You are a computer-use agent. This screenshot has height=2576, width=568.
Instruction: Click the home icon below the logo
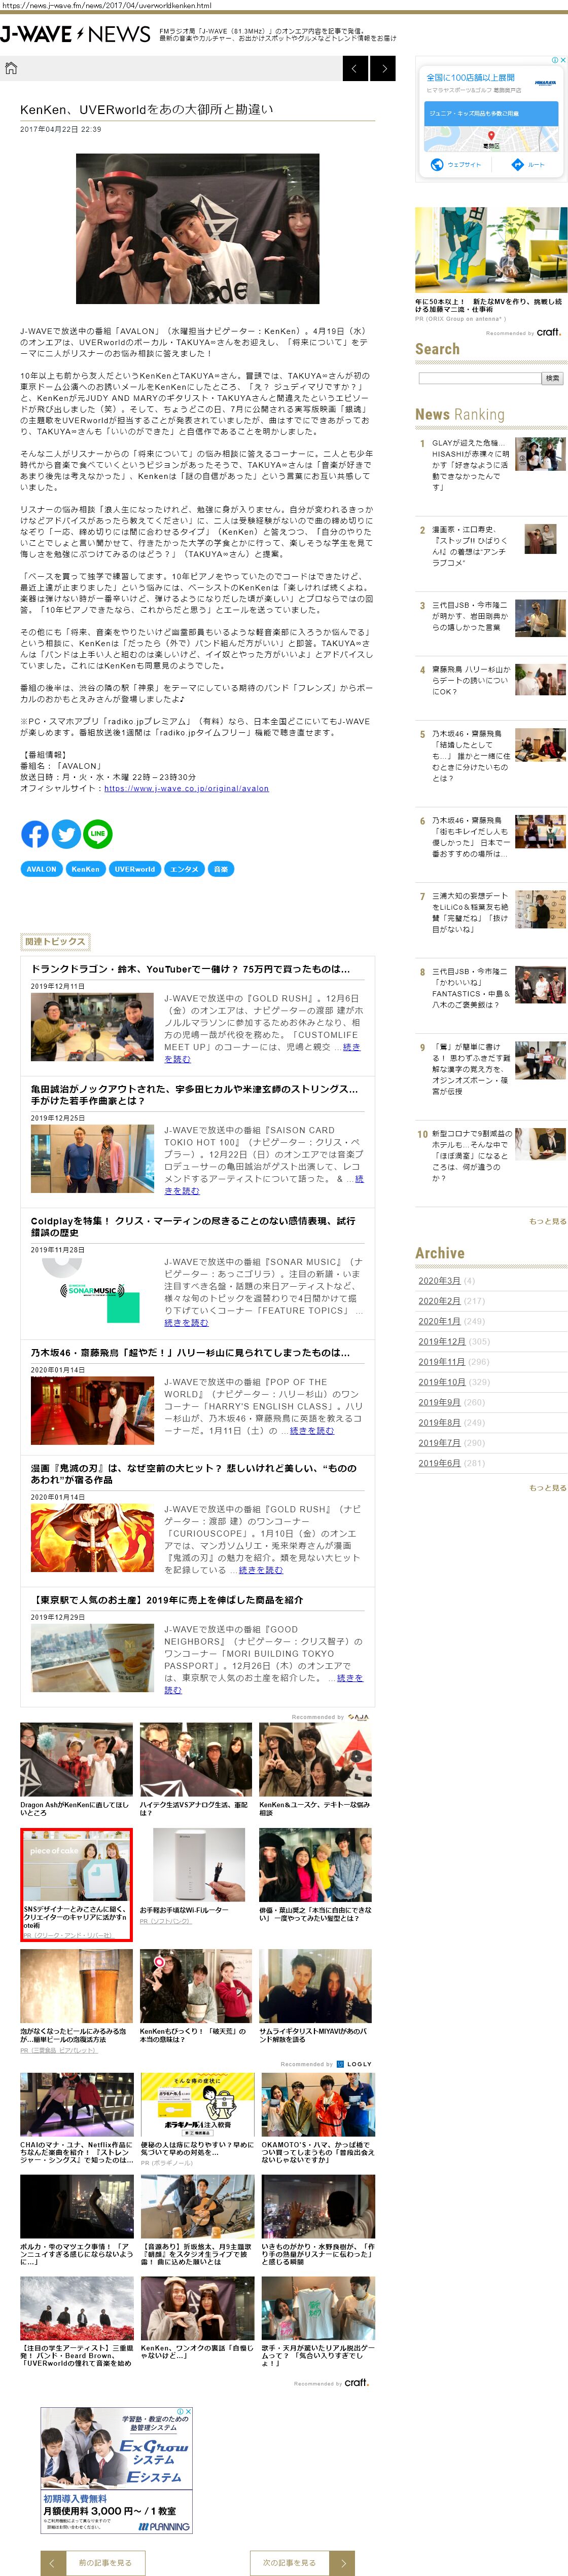(12, 68)
